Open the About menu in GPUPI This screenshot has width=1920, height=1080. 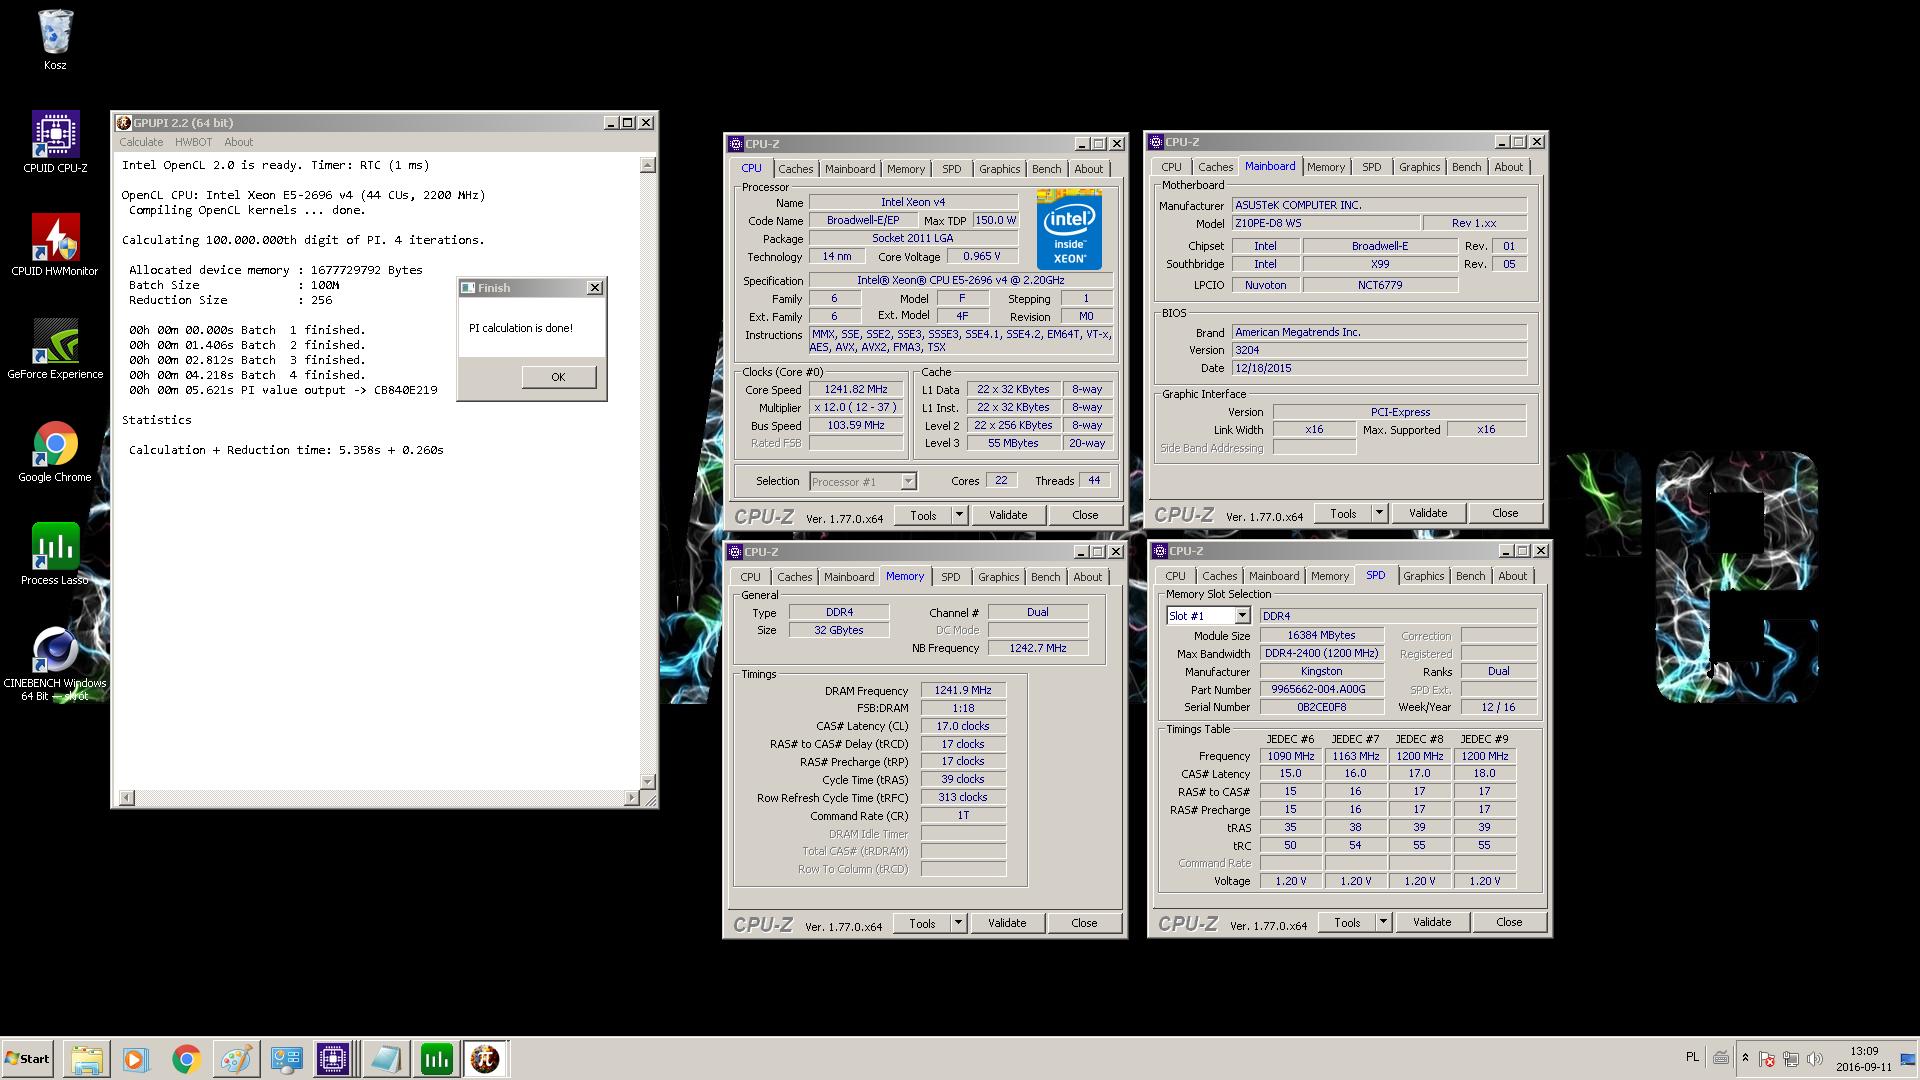[238, 142]
